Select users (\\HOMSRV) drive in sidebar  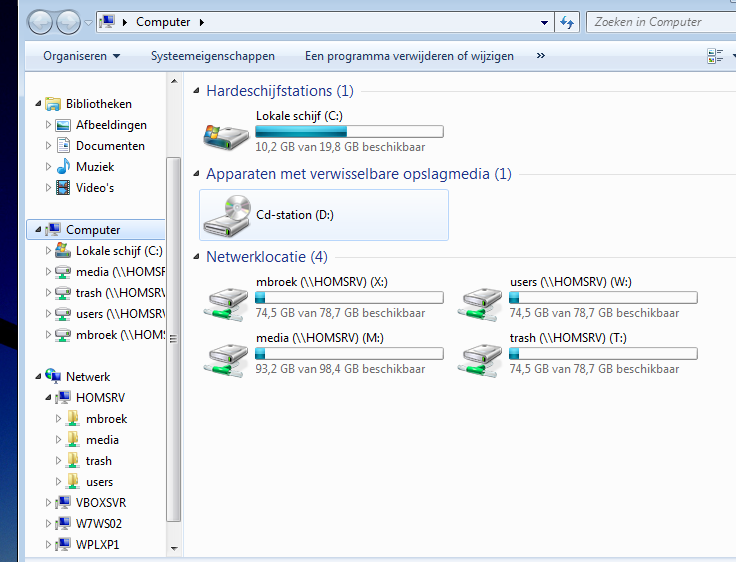120,314
